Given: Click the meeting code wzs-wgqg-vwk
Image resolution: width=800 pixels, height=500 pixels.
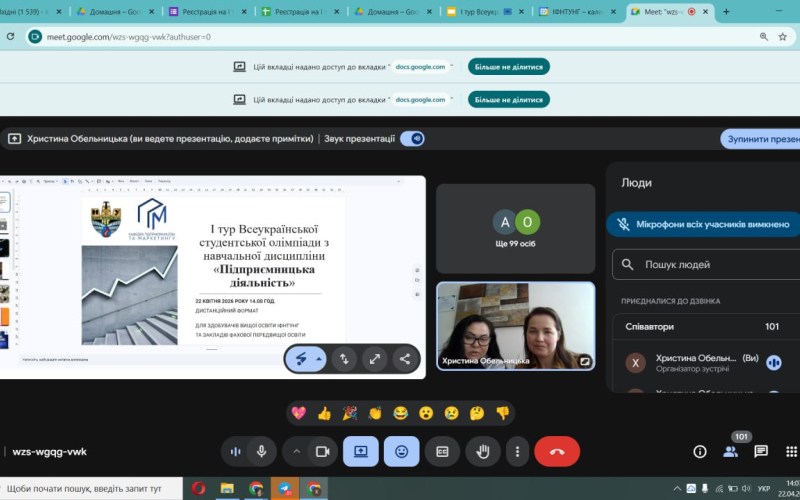Looking at the screenshot, I should point(49,452).
